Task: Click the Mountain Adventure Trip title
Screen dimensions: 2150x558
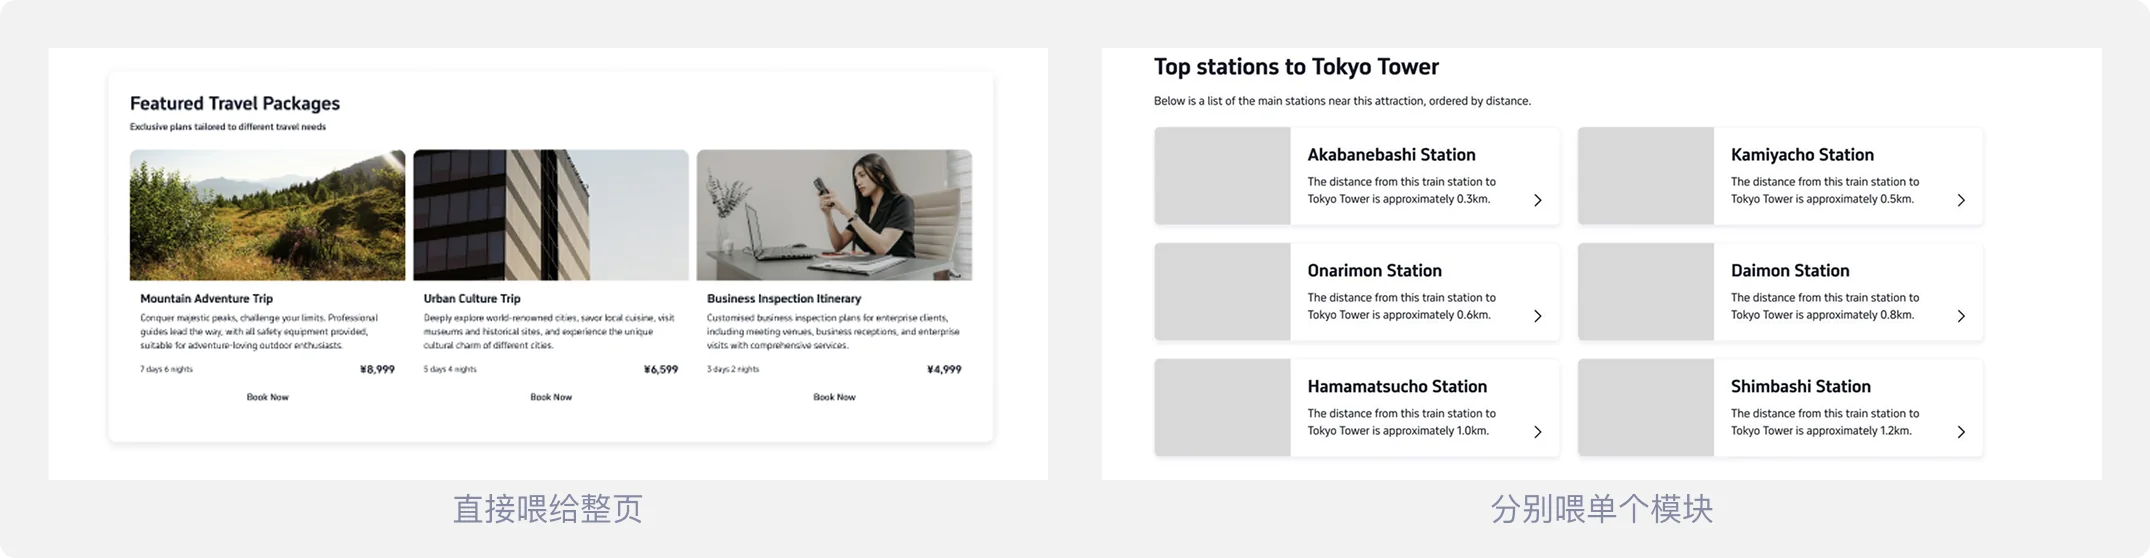Action: (206, 298)
